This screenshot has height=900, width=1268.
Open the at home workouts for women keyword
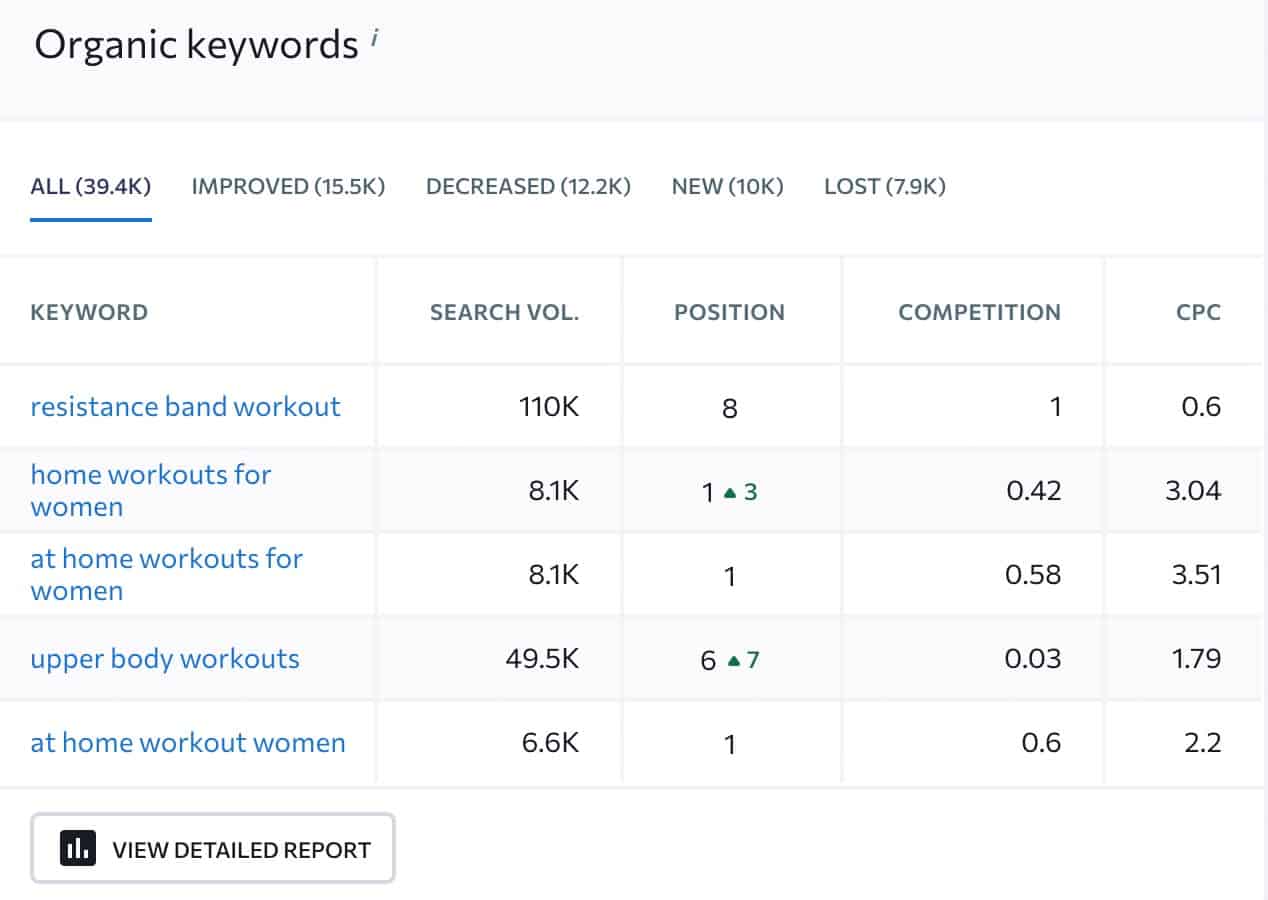tap(167, 574)
